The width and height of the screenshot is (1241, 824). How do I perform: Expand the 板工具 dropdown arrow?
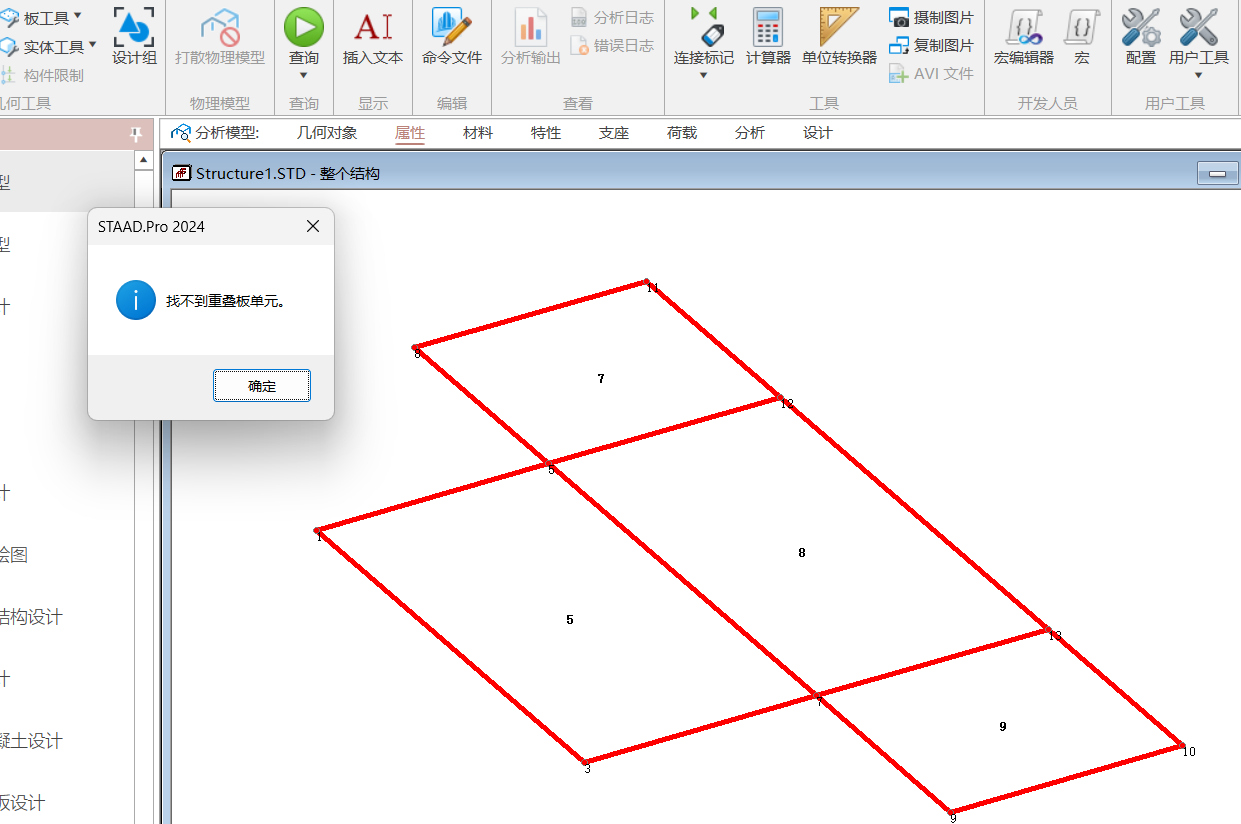[78, 16]
